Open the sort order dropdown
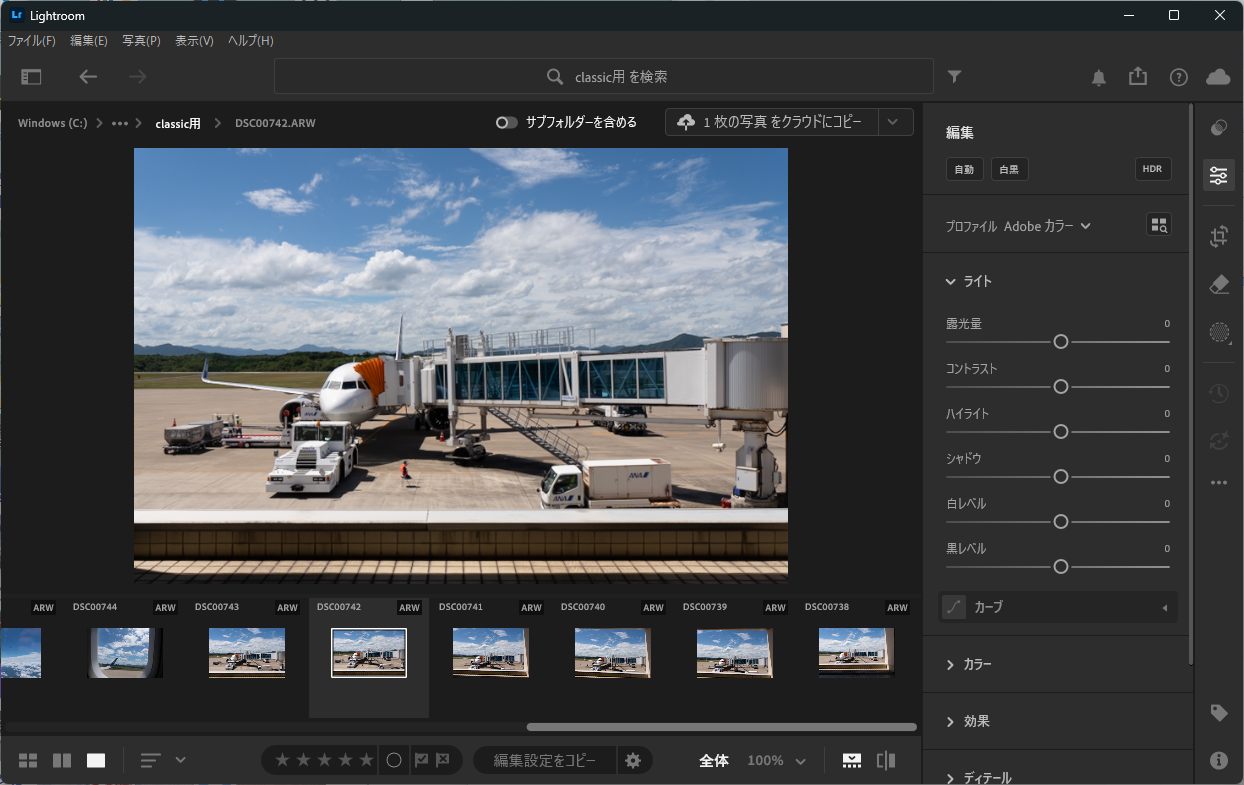 coord(163,761)
